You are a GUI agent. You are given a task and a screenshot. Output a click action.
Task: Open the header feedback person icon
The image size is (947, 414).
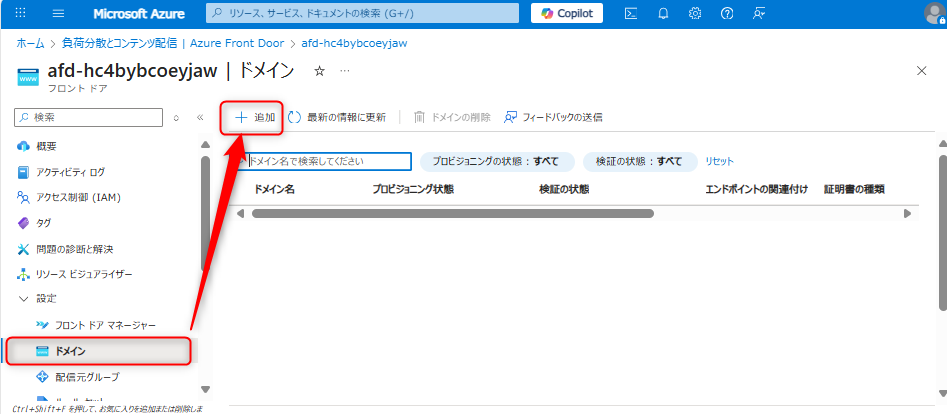(x=759, y=13)
